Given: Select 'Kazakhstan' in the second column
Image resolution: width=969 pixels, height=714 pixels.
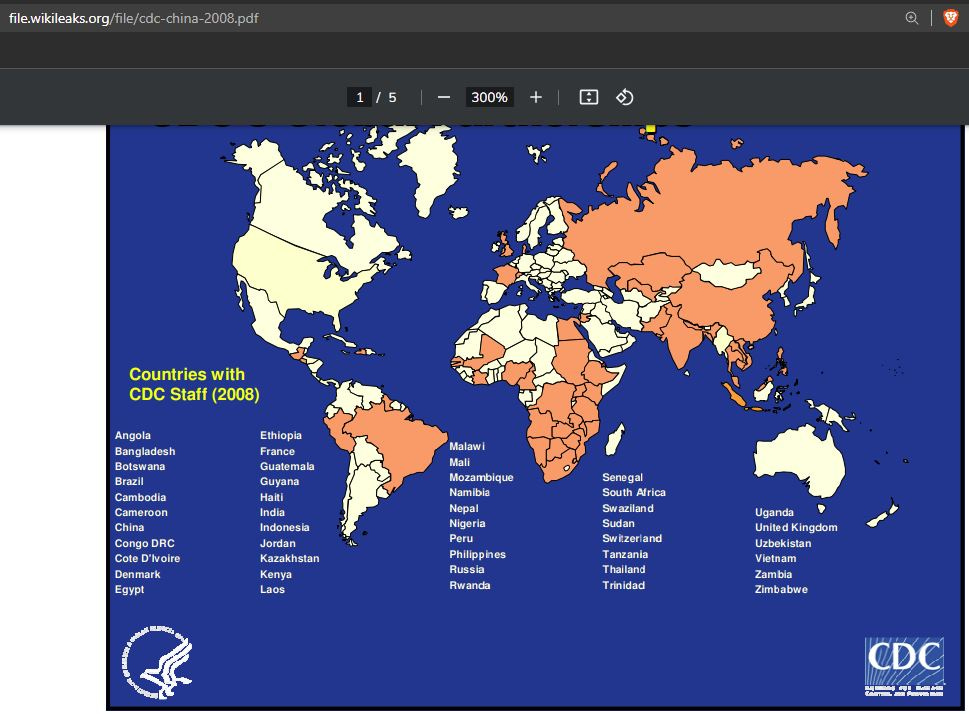Looking at the screenshot, I should click(290, 558).
